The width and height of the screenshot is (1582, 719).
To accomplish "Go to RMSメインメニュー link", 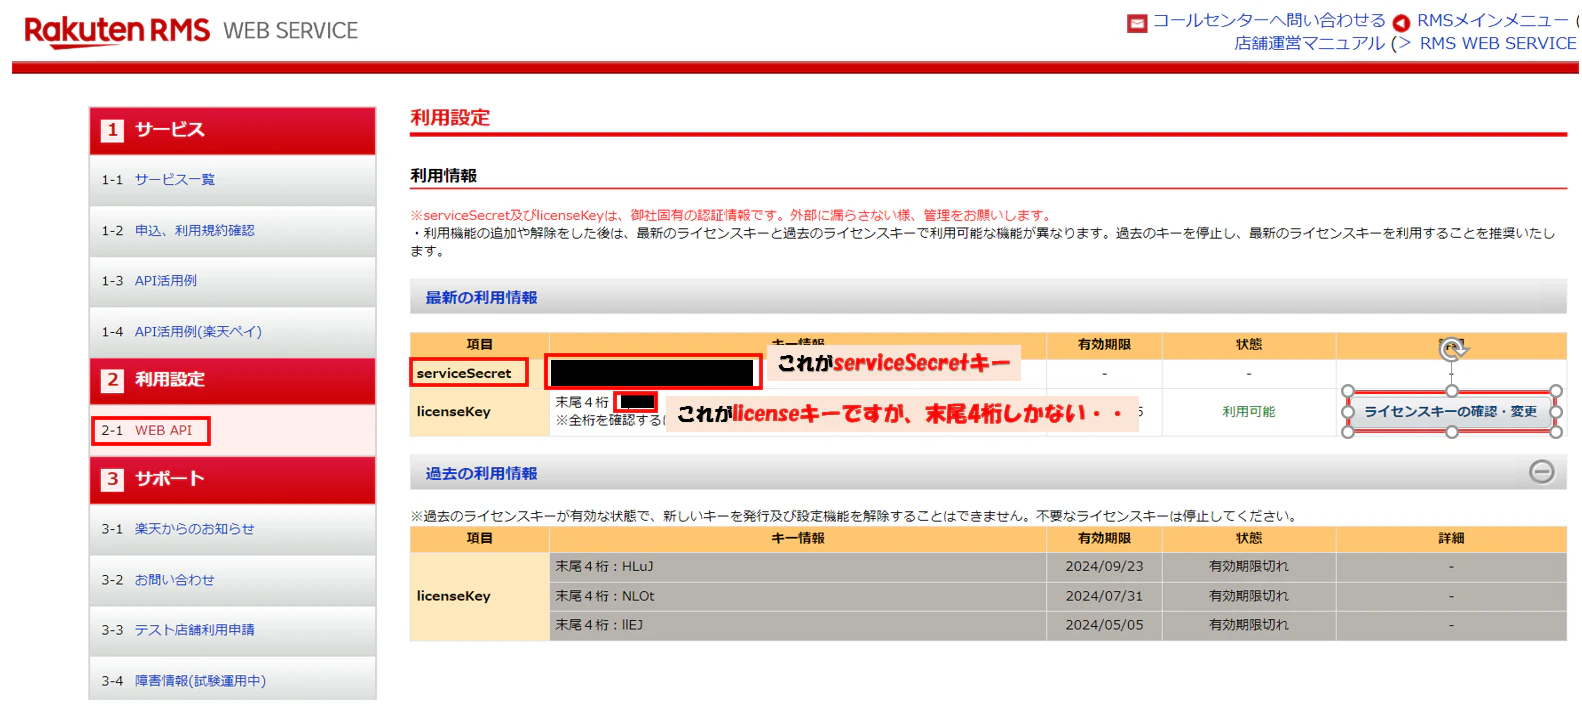I will tap(1493, 20).
